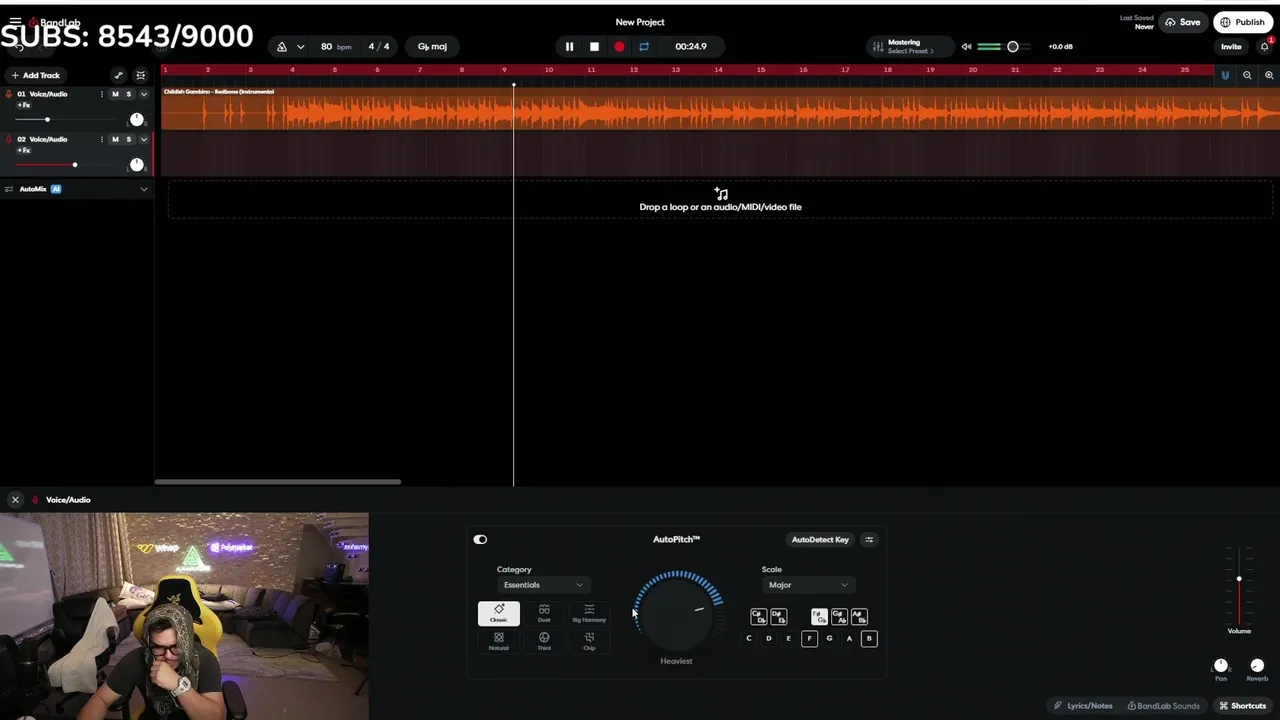
Task: Open the metronome options chevron
Action: 300,47
